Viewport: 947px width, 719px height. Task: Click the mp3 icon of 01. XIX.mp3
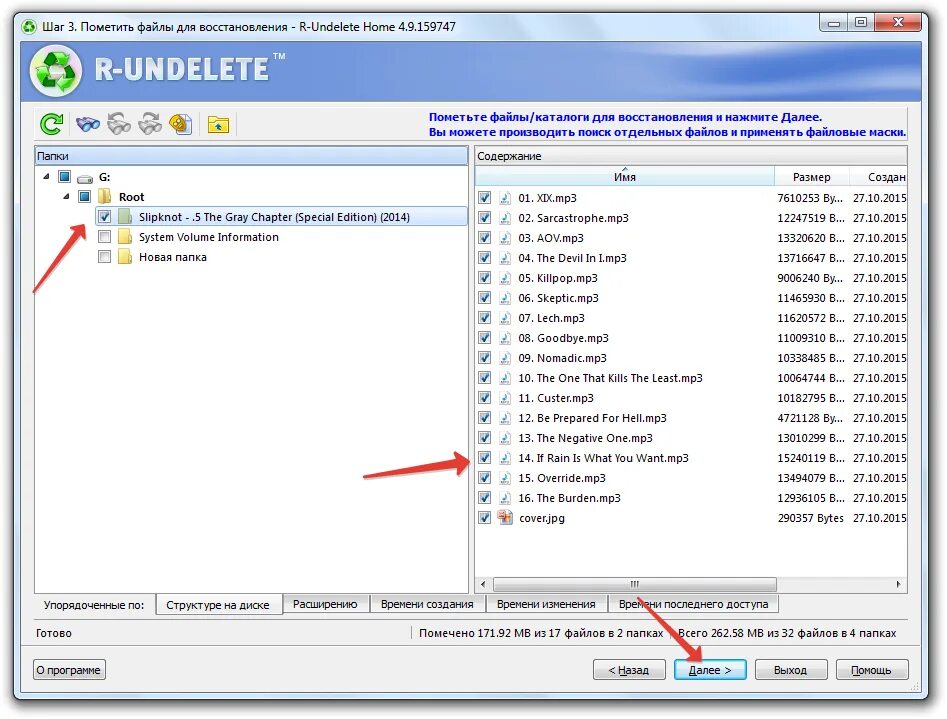pyautogui.click(x=505, y=198)
